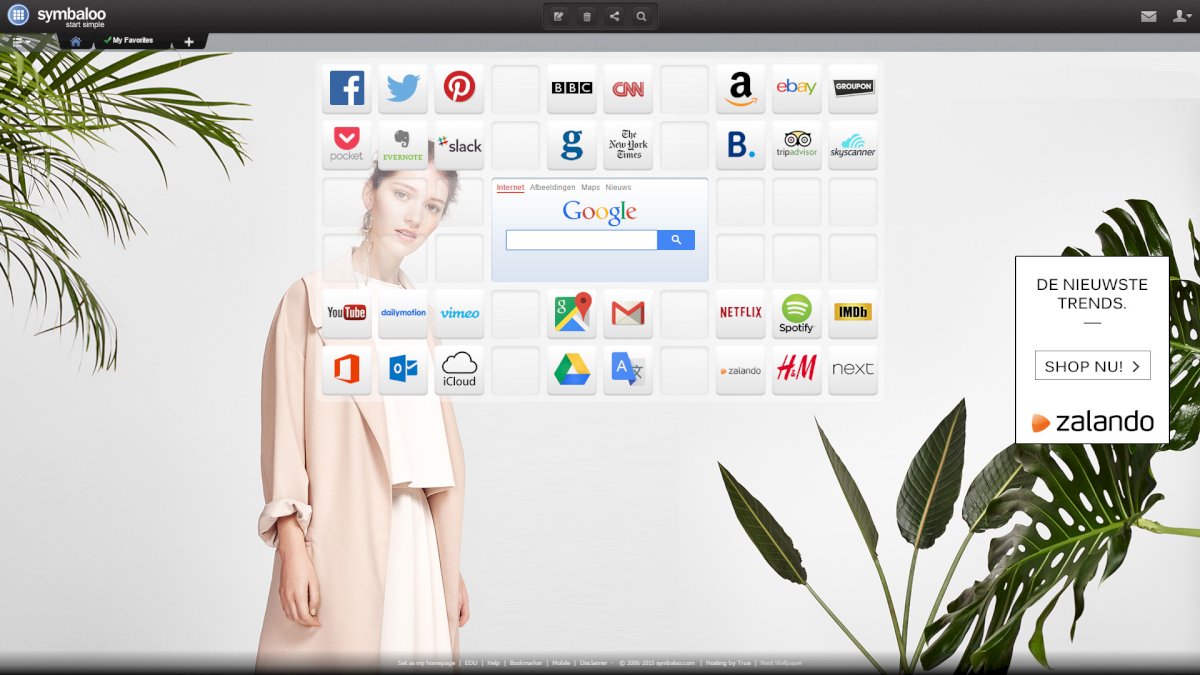Open the Zalando tile
The width and height of the screenshot is (1200, 675).
point(741,370)
